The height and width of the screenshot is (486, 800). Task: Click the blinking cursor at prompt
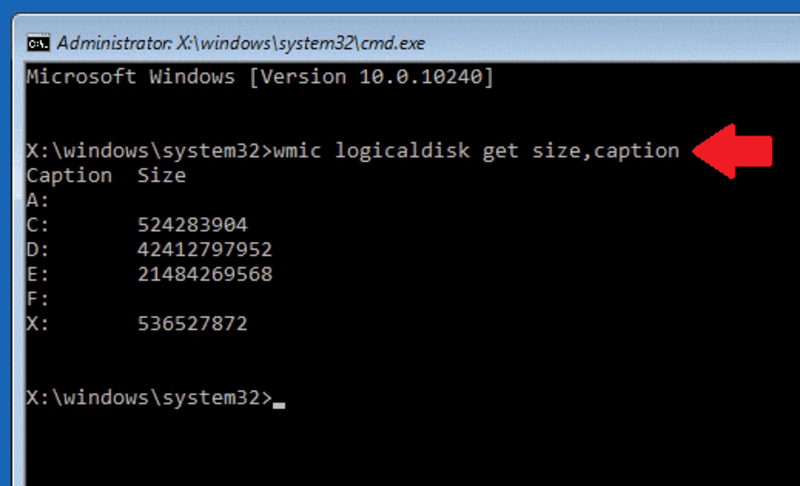click(279, 405)
